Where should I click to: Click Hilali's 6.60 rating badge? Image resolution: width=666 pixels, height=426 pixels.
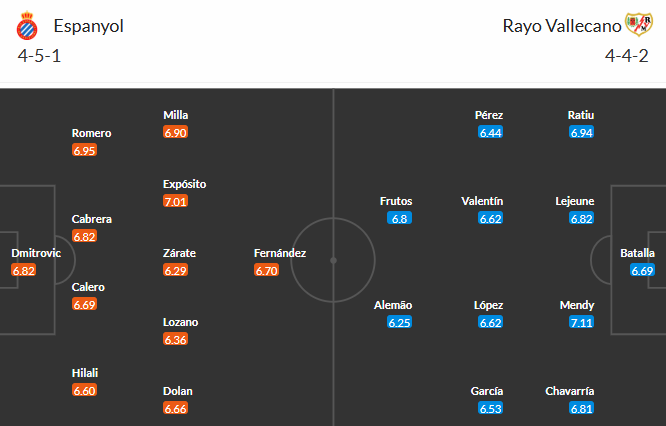click(84, 390)
